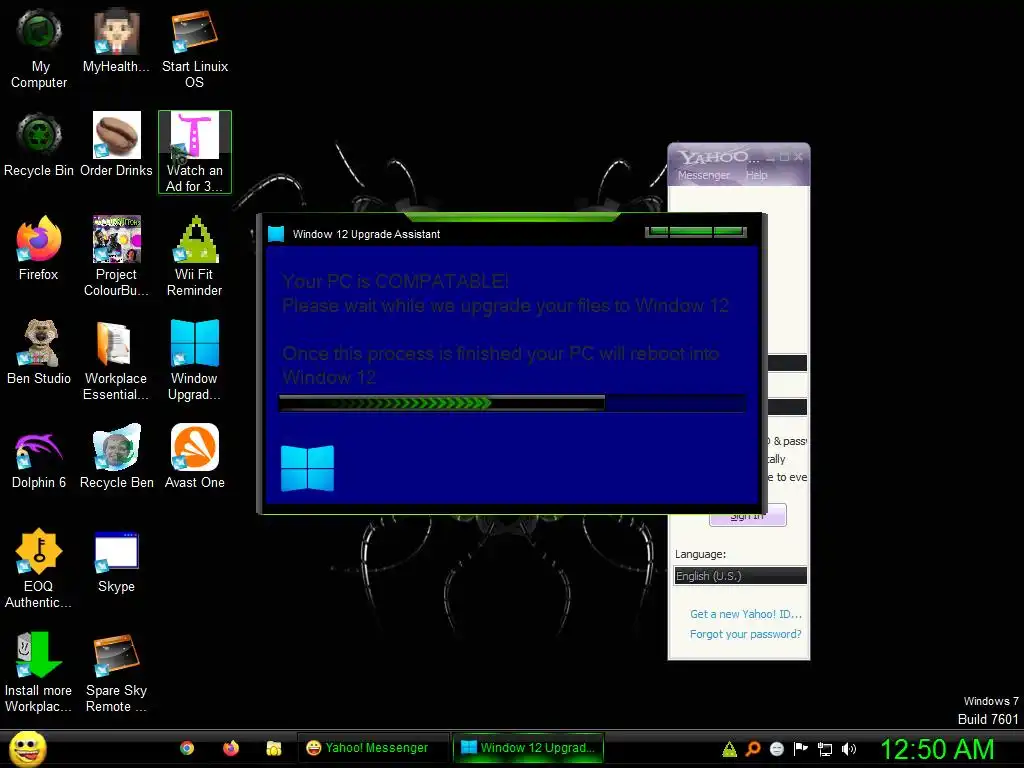Open Firefox from taskbar quick launch
Image resolution: width=1024 pixels, height=768 pixels.
tap(231, 748)
